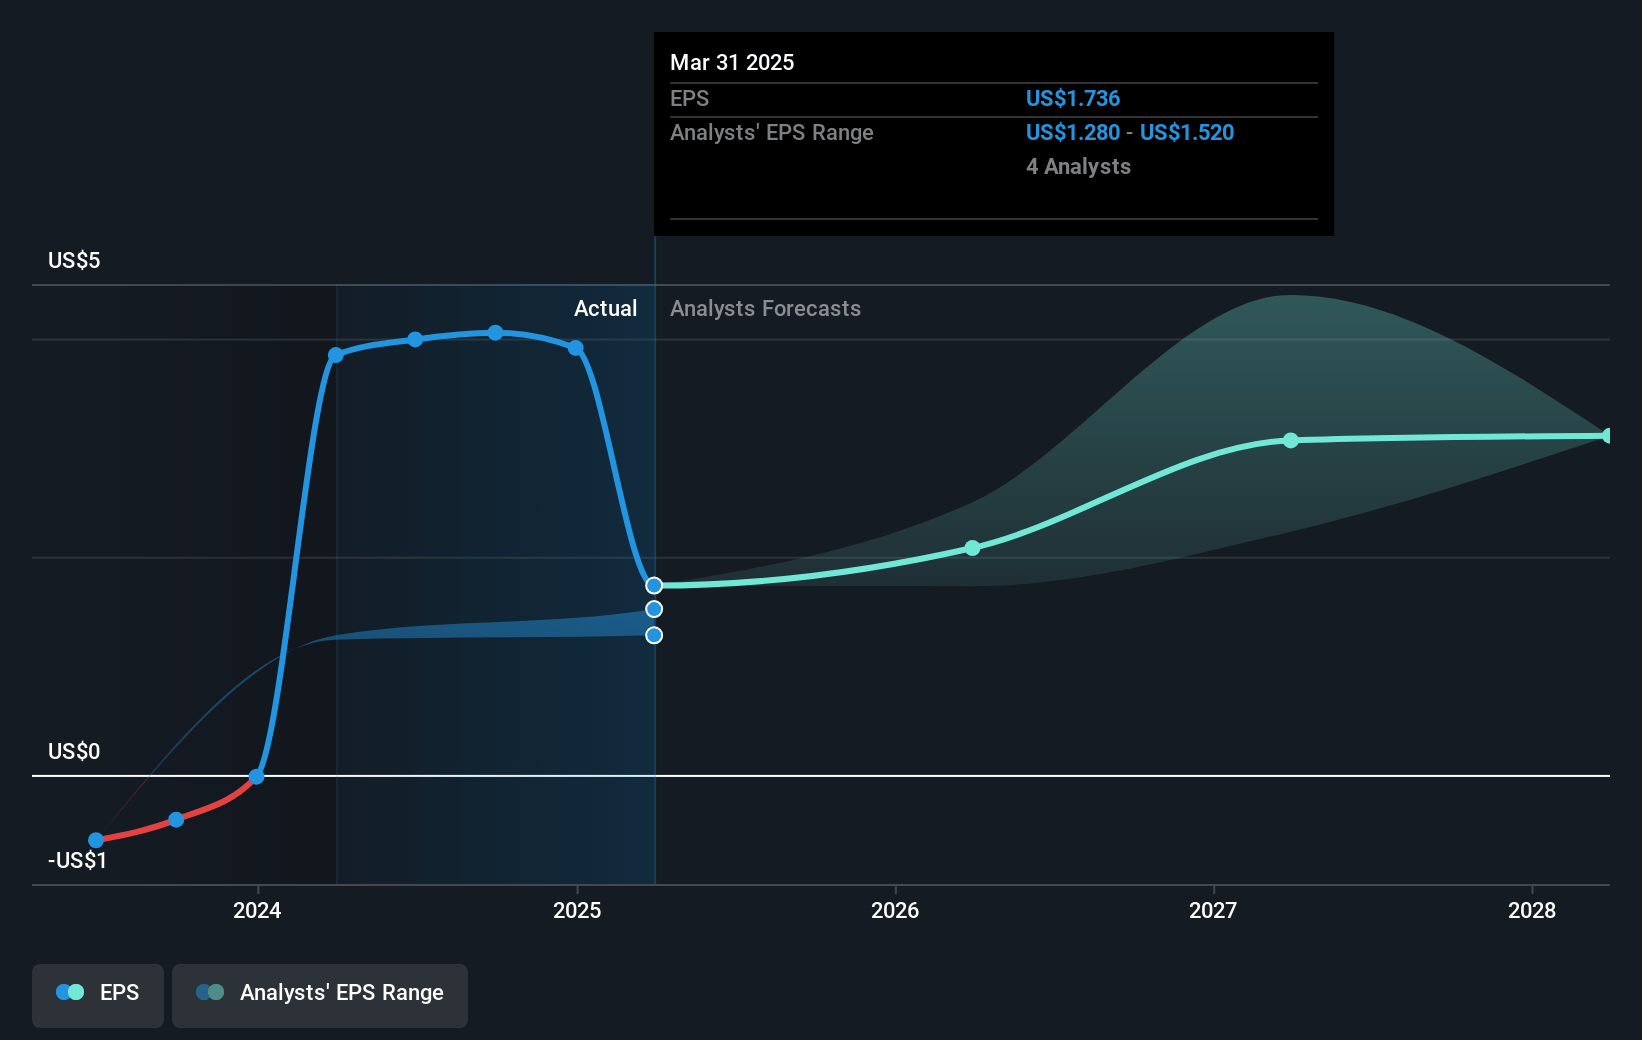Click the US$5 y-axis label
The height and width of the screenshot is (1040, 1642).
[74, 261]
